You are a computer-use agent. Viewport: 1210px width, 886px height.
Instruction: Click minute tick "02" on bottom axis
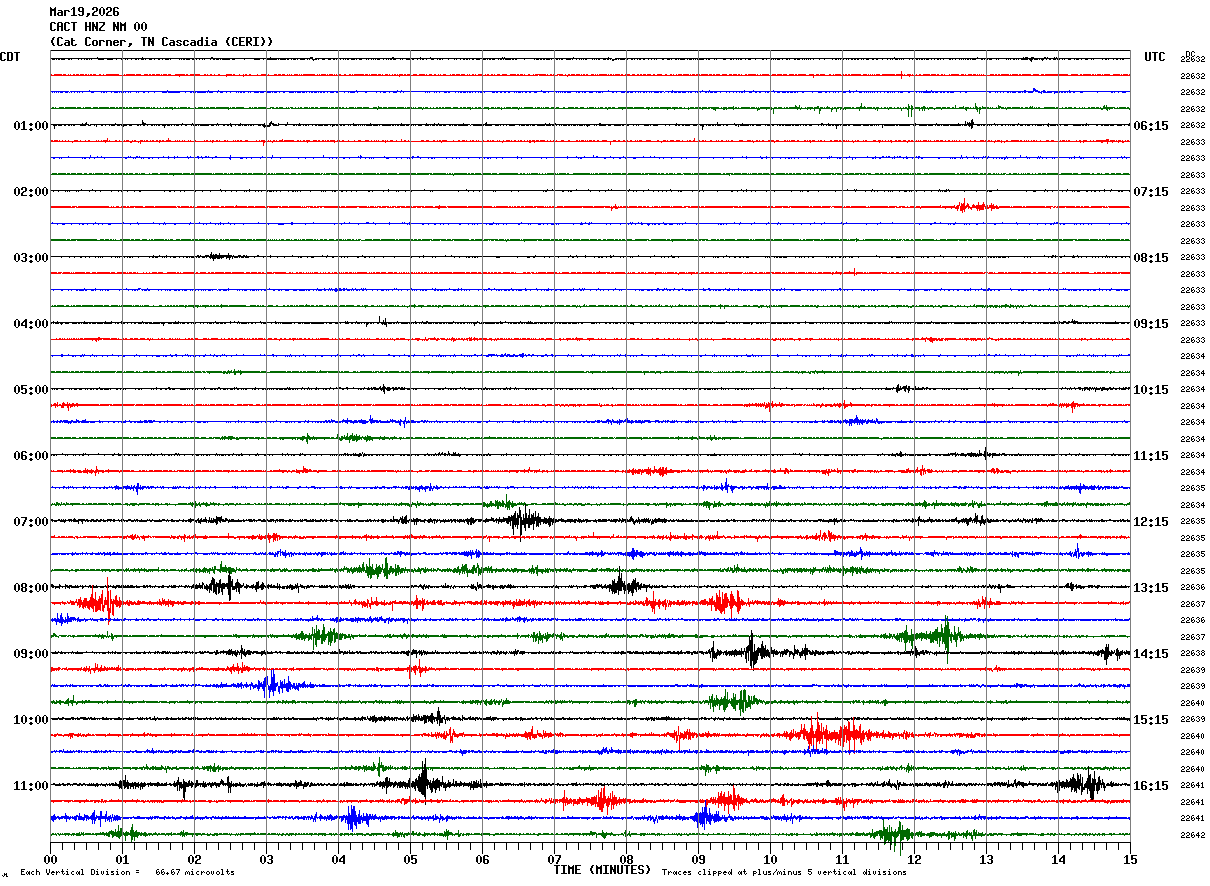[194, 859]
